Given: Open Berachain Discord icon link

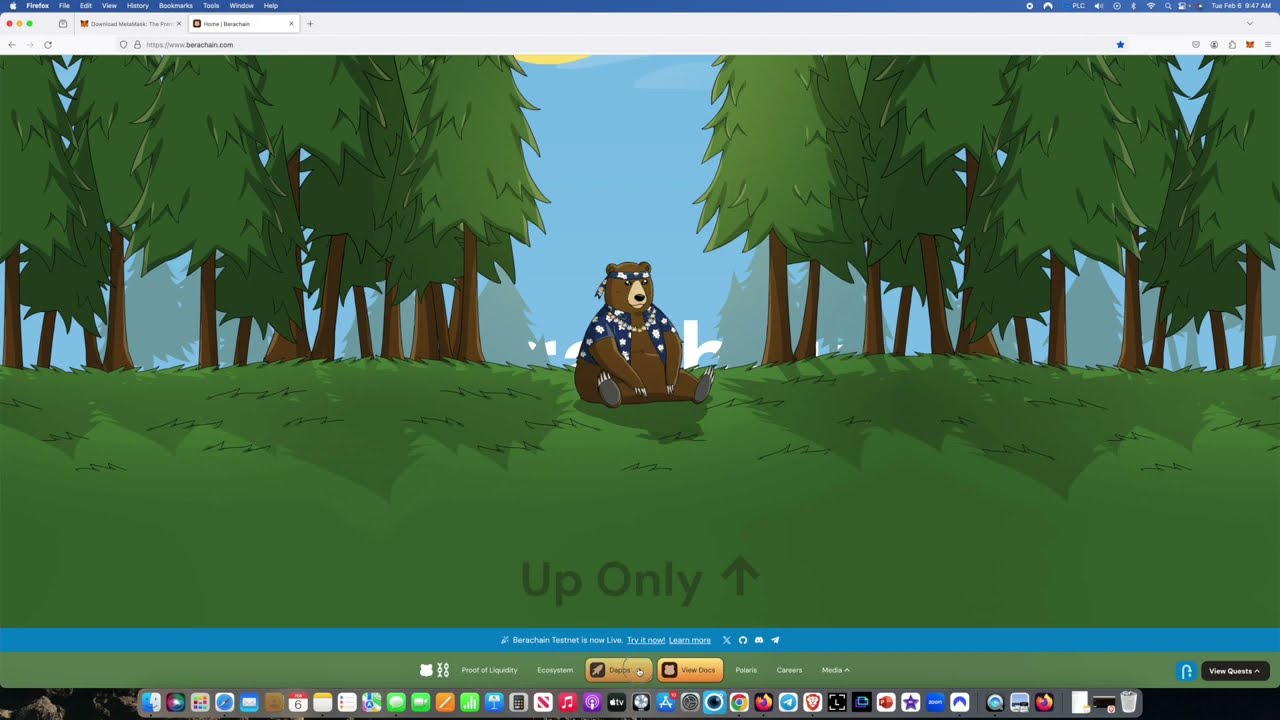Looking at the screenshot, I should (759, 640).
